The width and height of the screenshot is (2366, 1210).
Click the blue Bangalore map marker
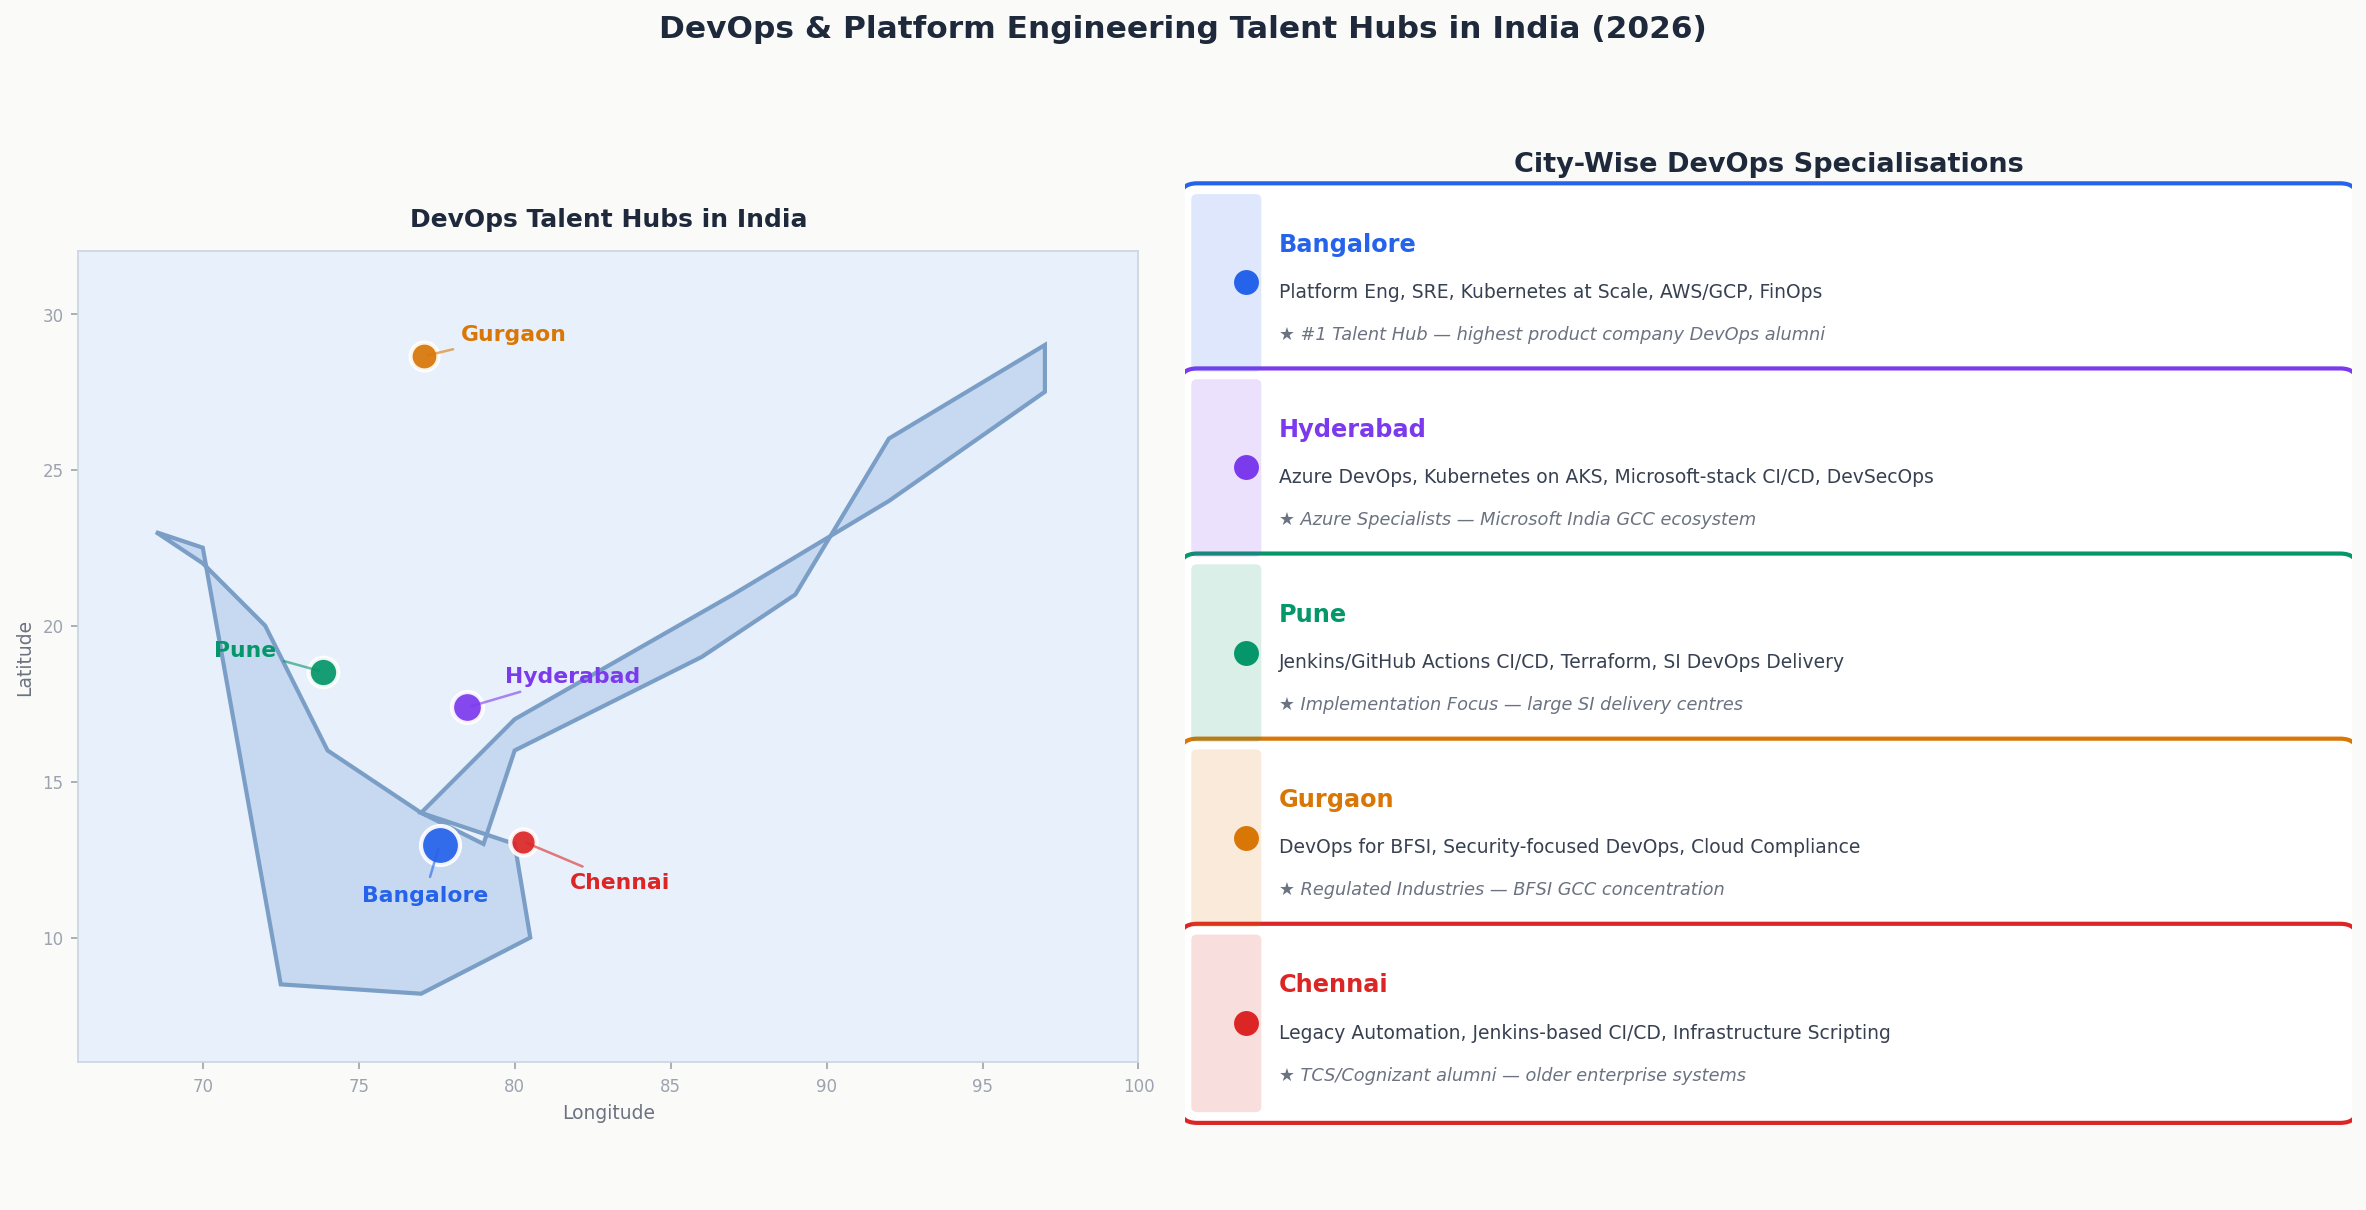click(x=440, y=845)
